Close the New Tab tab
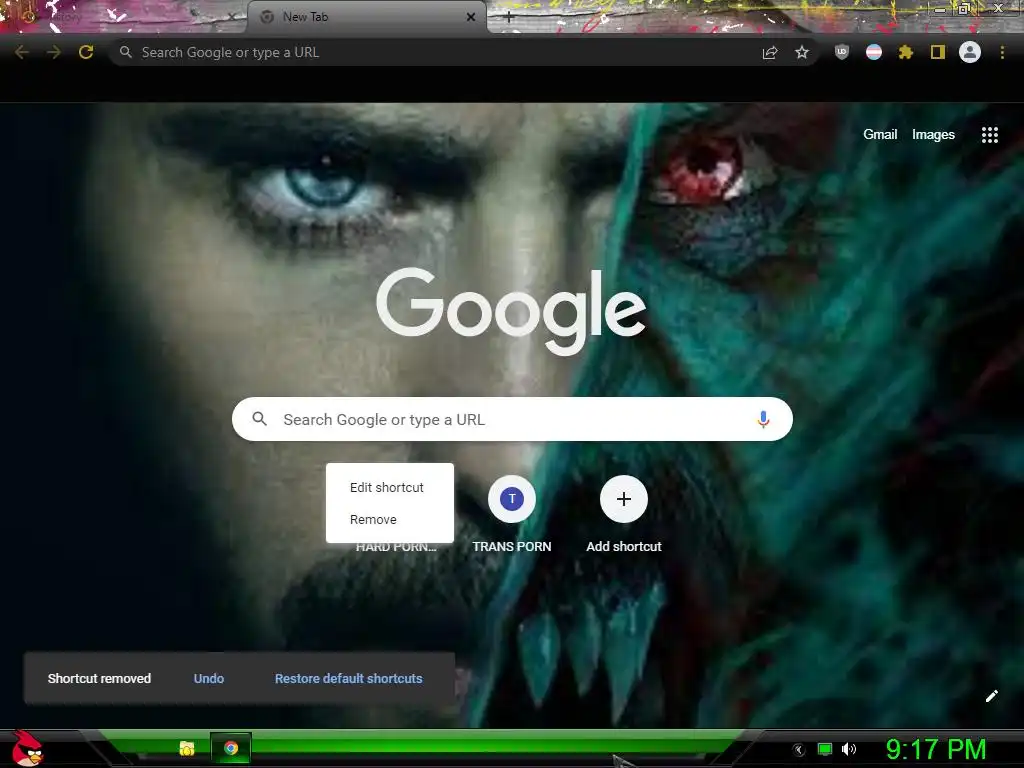Image resolution: width=1024 pixels, height=768 pixels. (x=471, y=17)
